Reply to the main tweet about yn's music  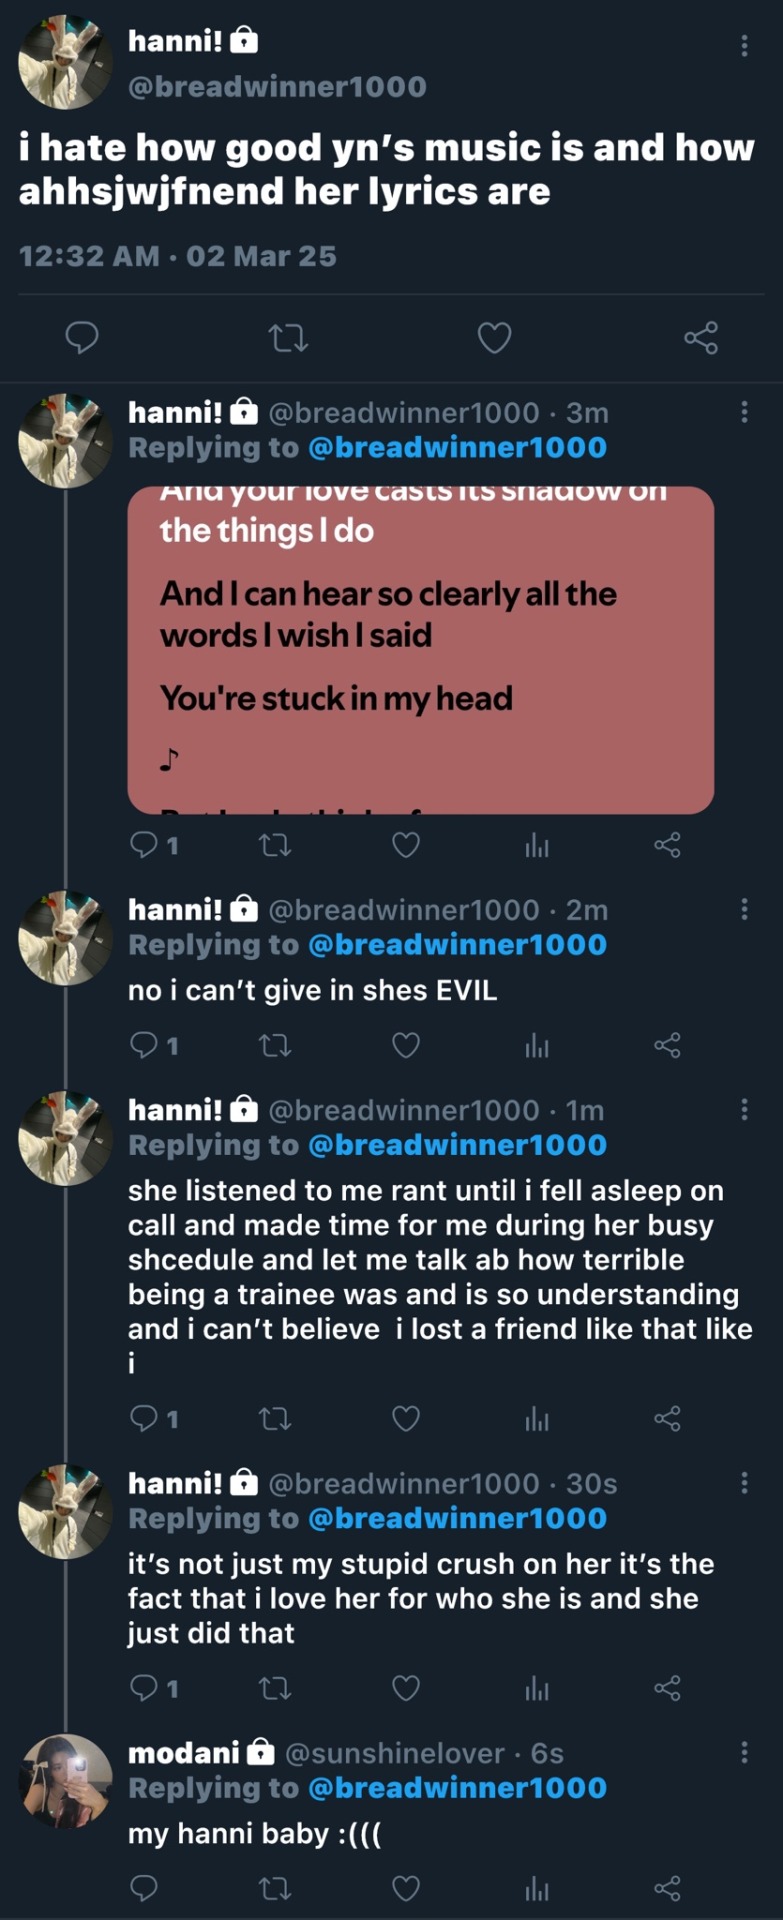point(82,338)
